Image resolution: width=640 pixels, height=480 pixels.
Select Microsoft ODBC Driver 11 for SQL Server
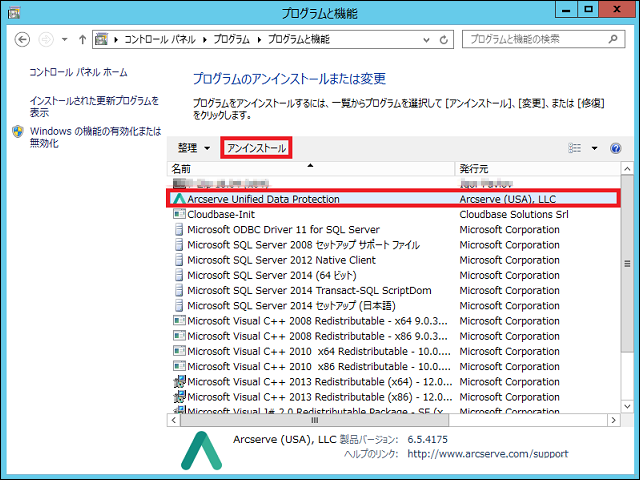click(283, 229)
